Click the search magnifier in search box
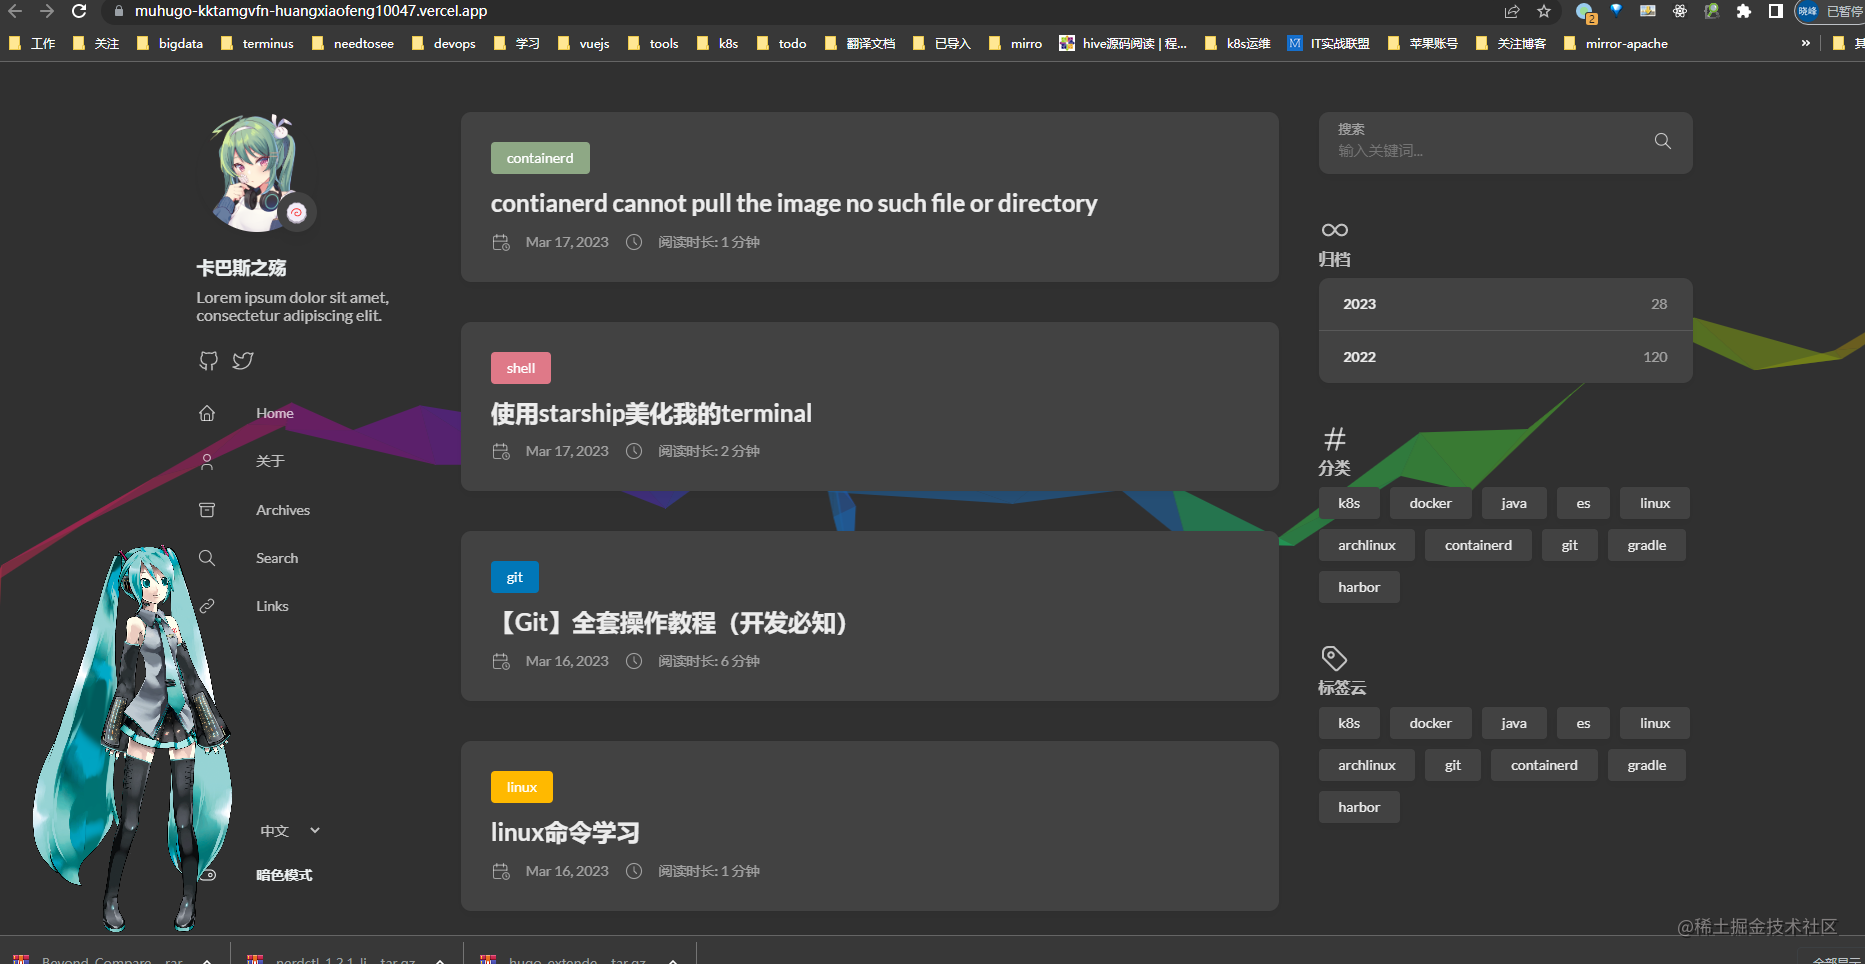The height and width of the screenshot is (964, 1865). [x=1661, y=141]
